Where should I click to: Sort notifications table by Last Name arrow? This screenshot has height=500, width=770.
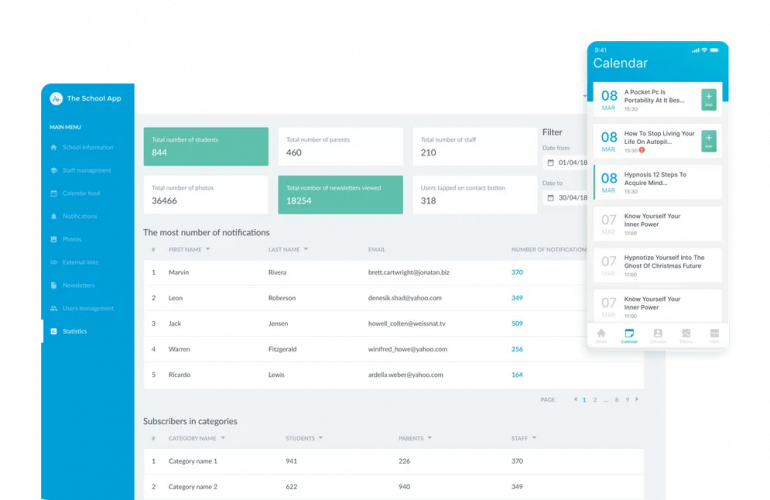point(306,250)
